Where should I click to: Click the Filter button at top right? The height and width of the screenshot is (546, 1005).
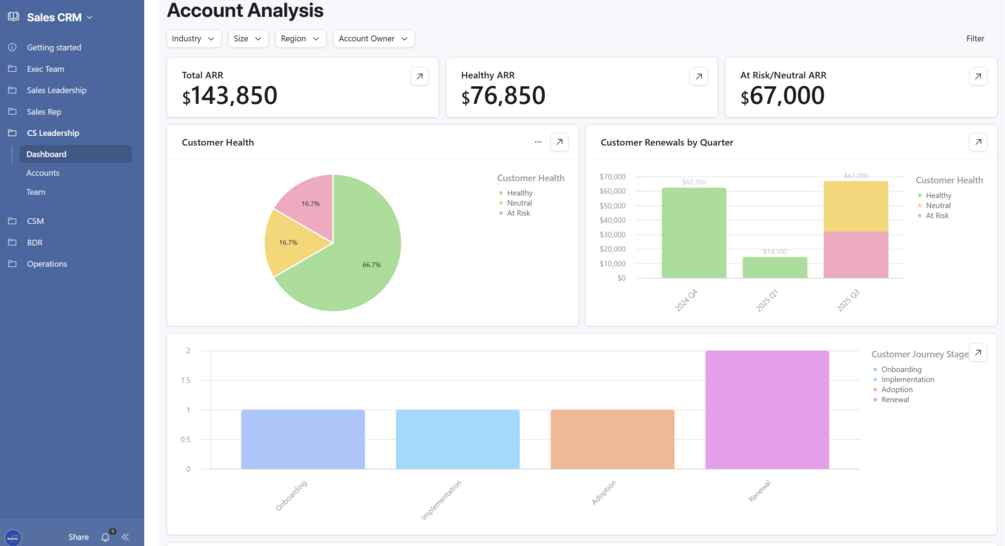[x=975, y=38]
